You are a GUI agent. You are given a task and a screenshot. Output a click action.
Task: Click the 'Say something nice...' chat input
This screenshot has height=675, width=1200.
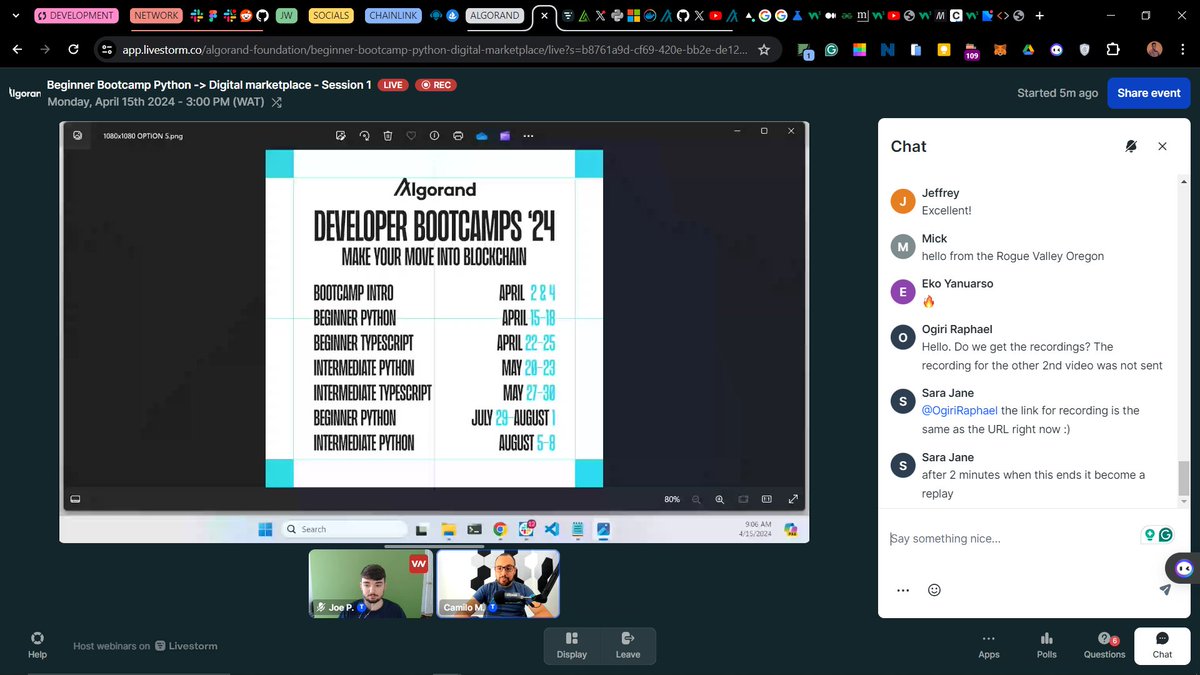tap(1010, 539)
